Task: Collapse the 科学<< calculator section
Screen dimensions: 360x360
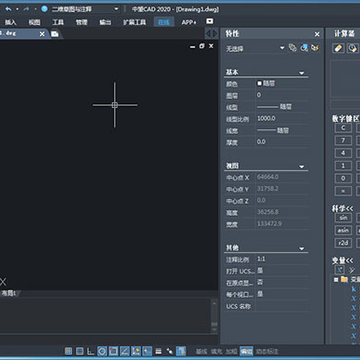Action: coord(342,209)
